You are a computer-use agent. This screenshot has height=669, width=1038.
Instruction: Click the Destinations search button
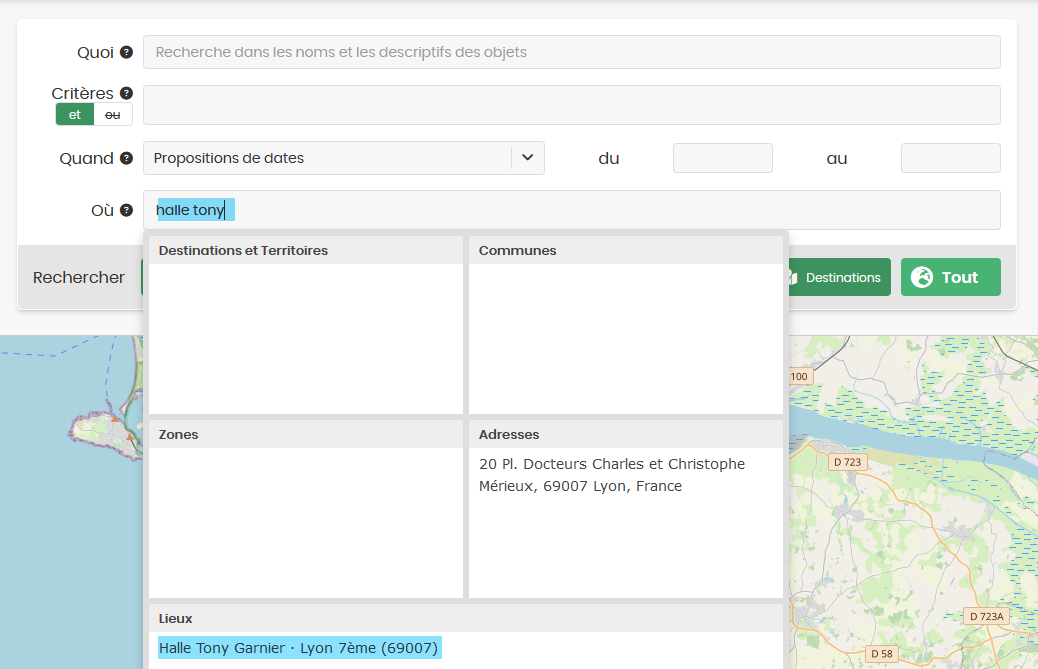click(839, 277)
